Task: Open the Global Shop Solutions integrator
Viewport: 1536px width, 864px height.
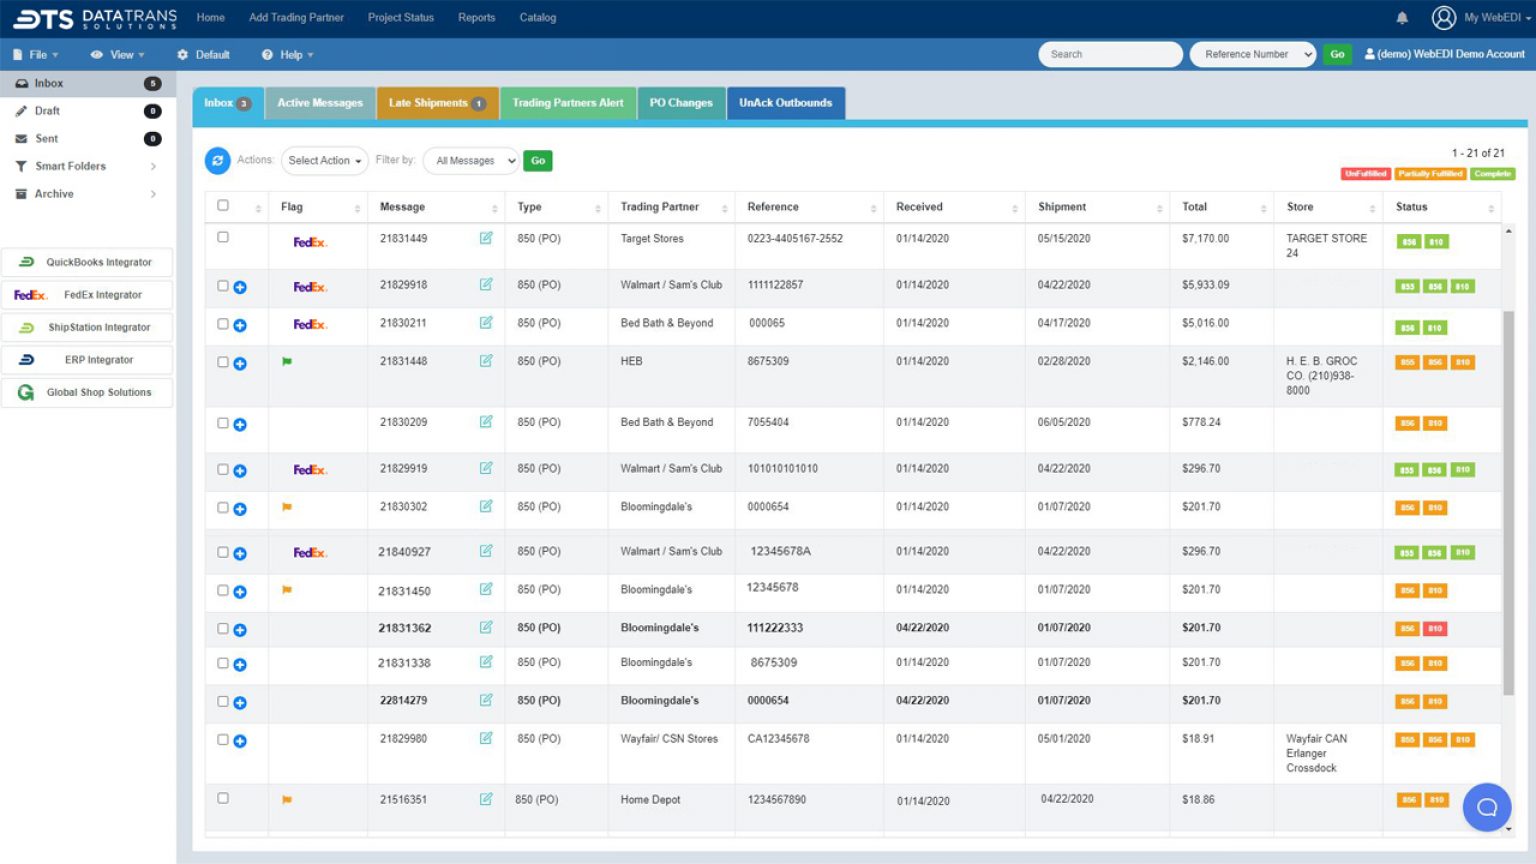Action: (x=86, y=392)
